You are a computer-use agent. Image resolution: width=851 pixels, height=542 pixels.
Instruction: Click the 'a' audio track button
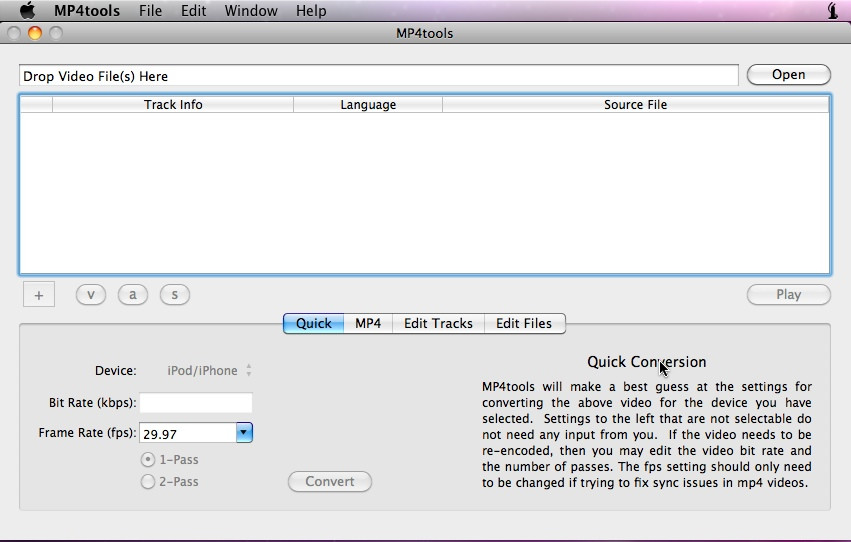[x=132, y=295]
